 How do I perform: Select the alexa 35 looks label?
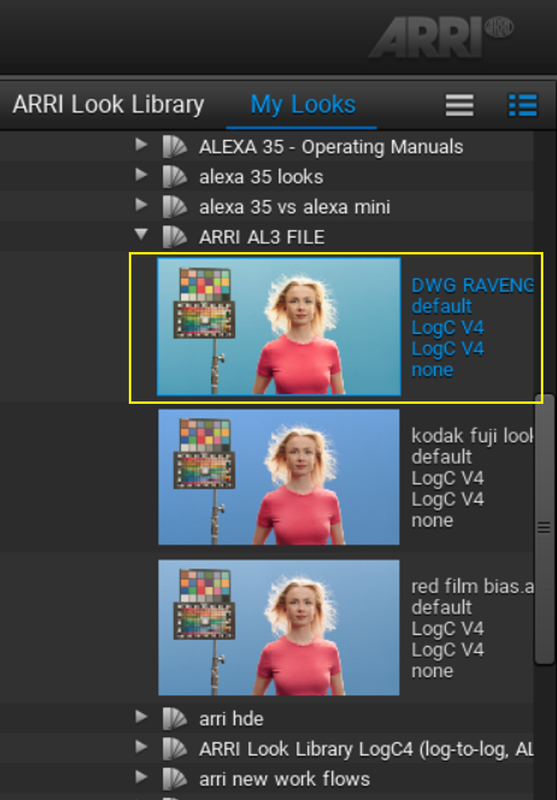(x=261, y=177)
